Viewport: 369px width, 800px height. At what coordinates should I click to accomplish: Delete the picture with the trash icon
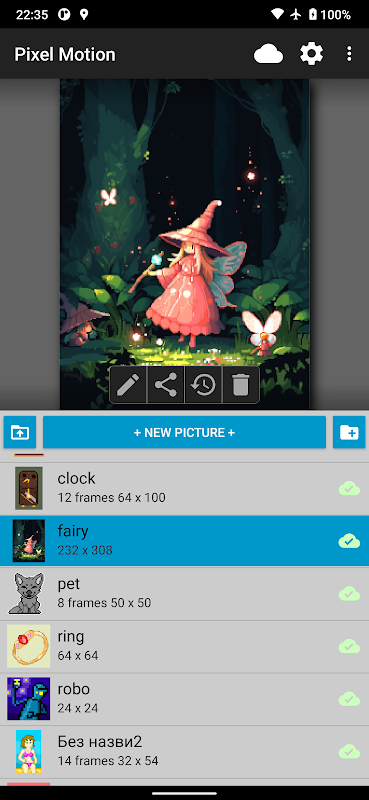pos(240,385)
